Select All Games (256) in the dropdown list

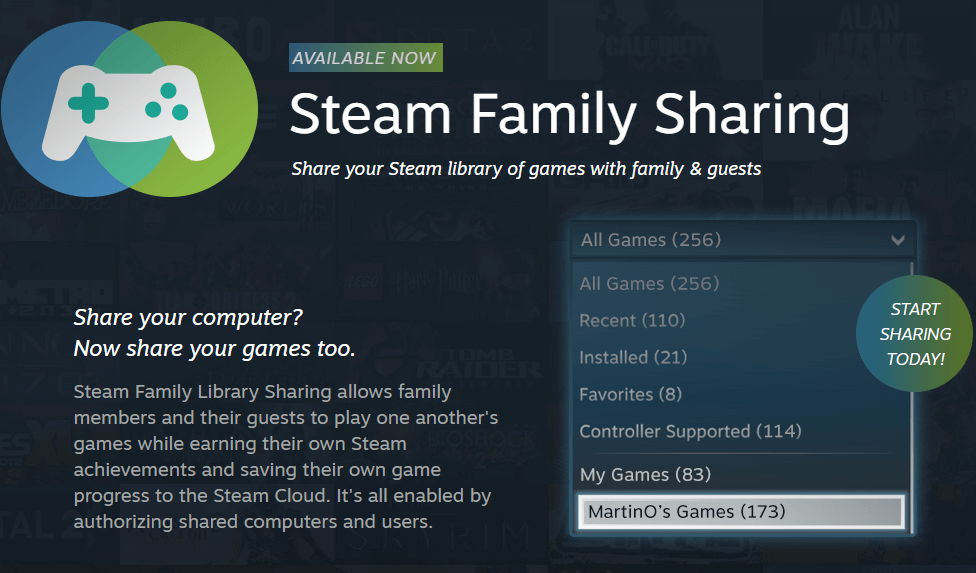[649, 284]
